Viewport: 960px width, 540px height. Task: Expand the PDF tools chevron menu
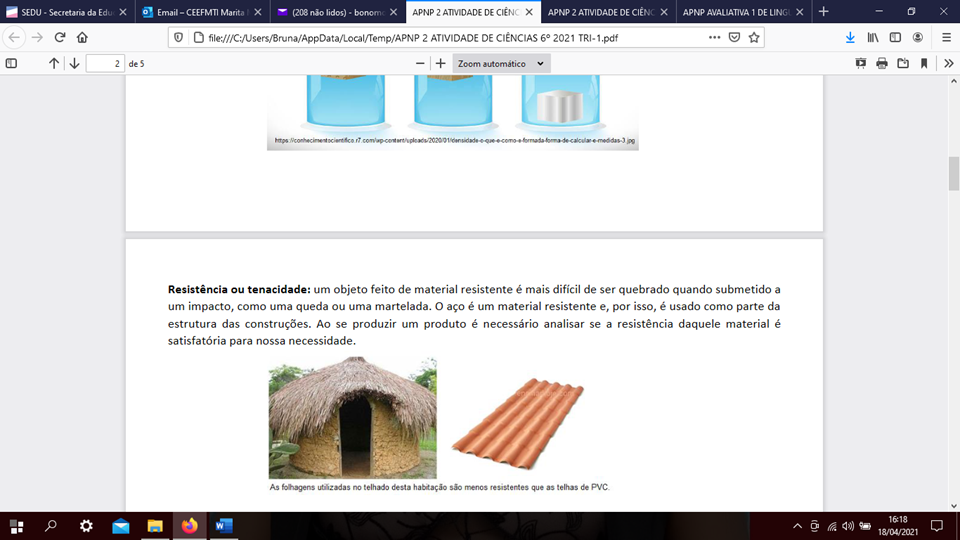pos(948,63)
